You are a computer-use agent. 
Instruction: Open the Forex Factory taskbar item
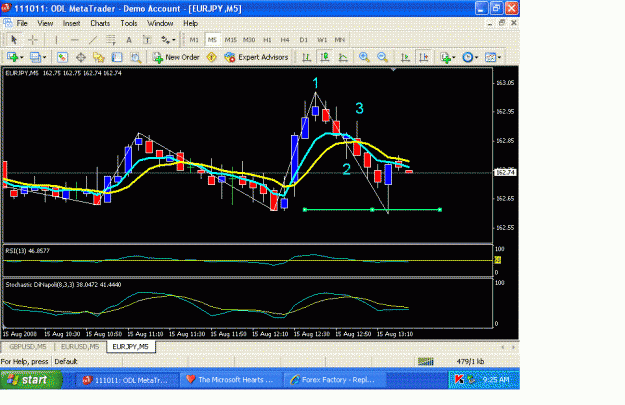(x=335, y=379)
